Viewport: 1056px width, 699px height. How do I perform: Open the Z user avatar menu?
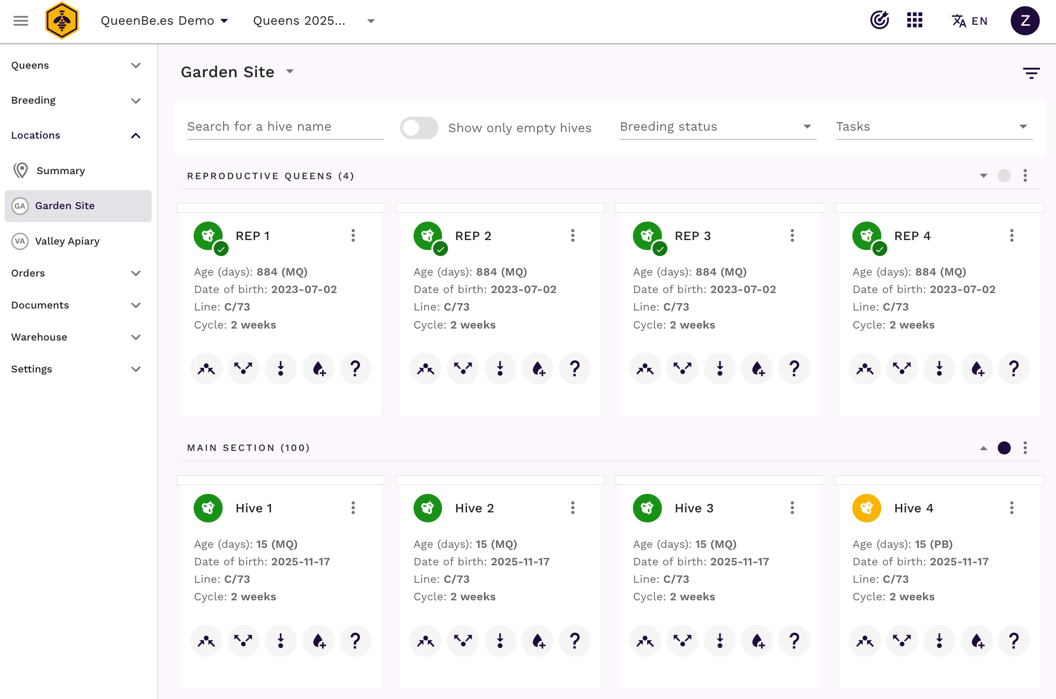coord(1024,21)
